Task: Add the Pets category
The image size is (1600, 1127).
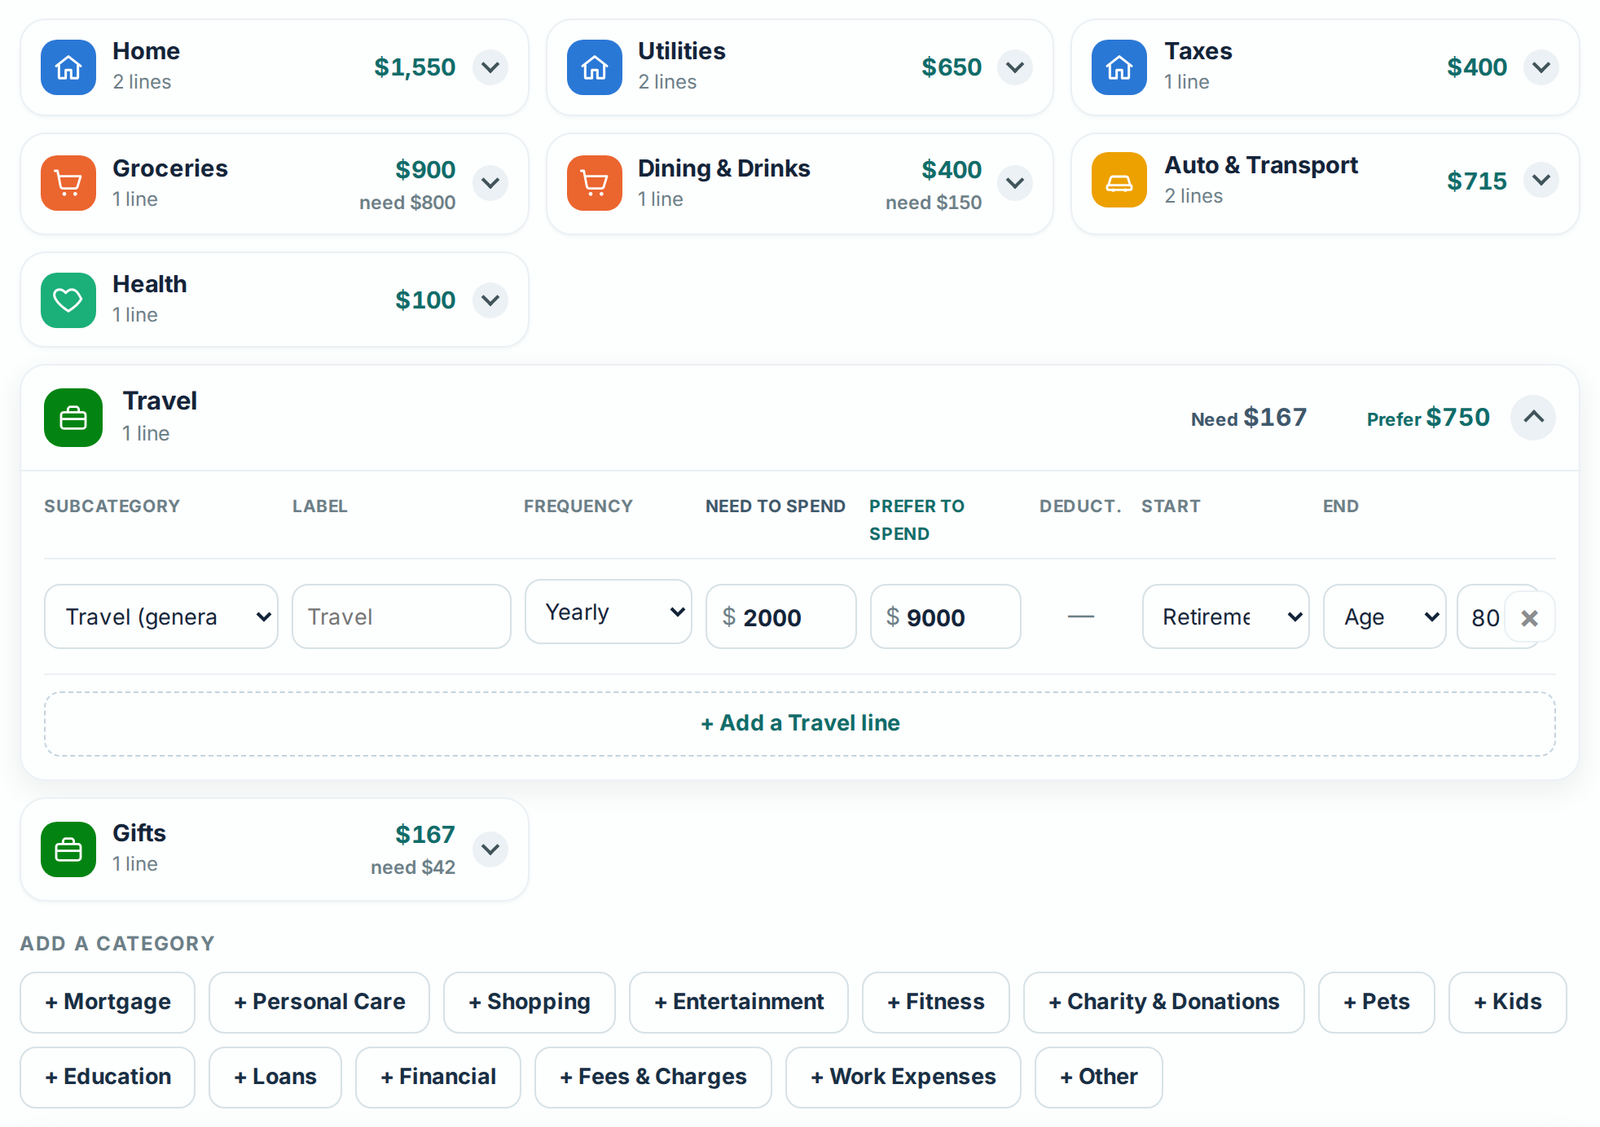Action: click(x=1377, y=1002)
